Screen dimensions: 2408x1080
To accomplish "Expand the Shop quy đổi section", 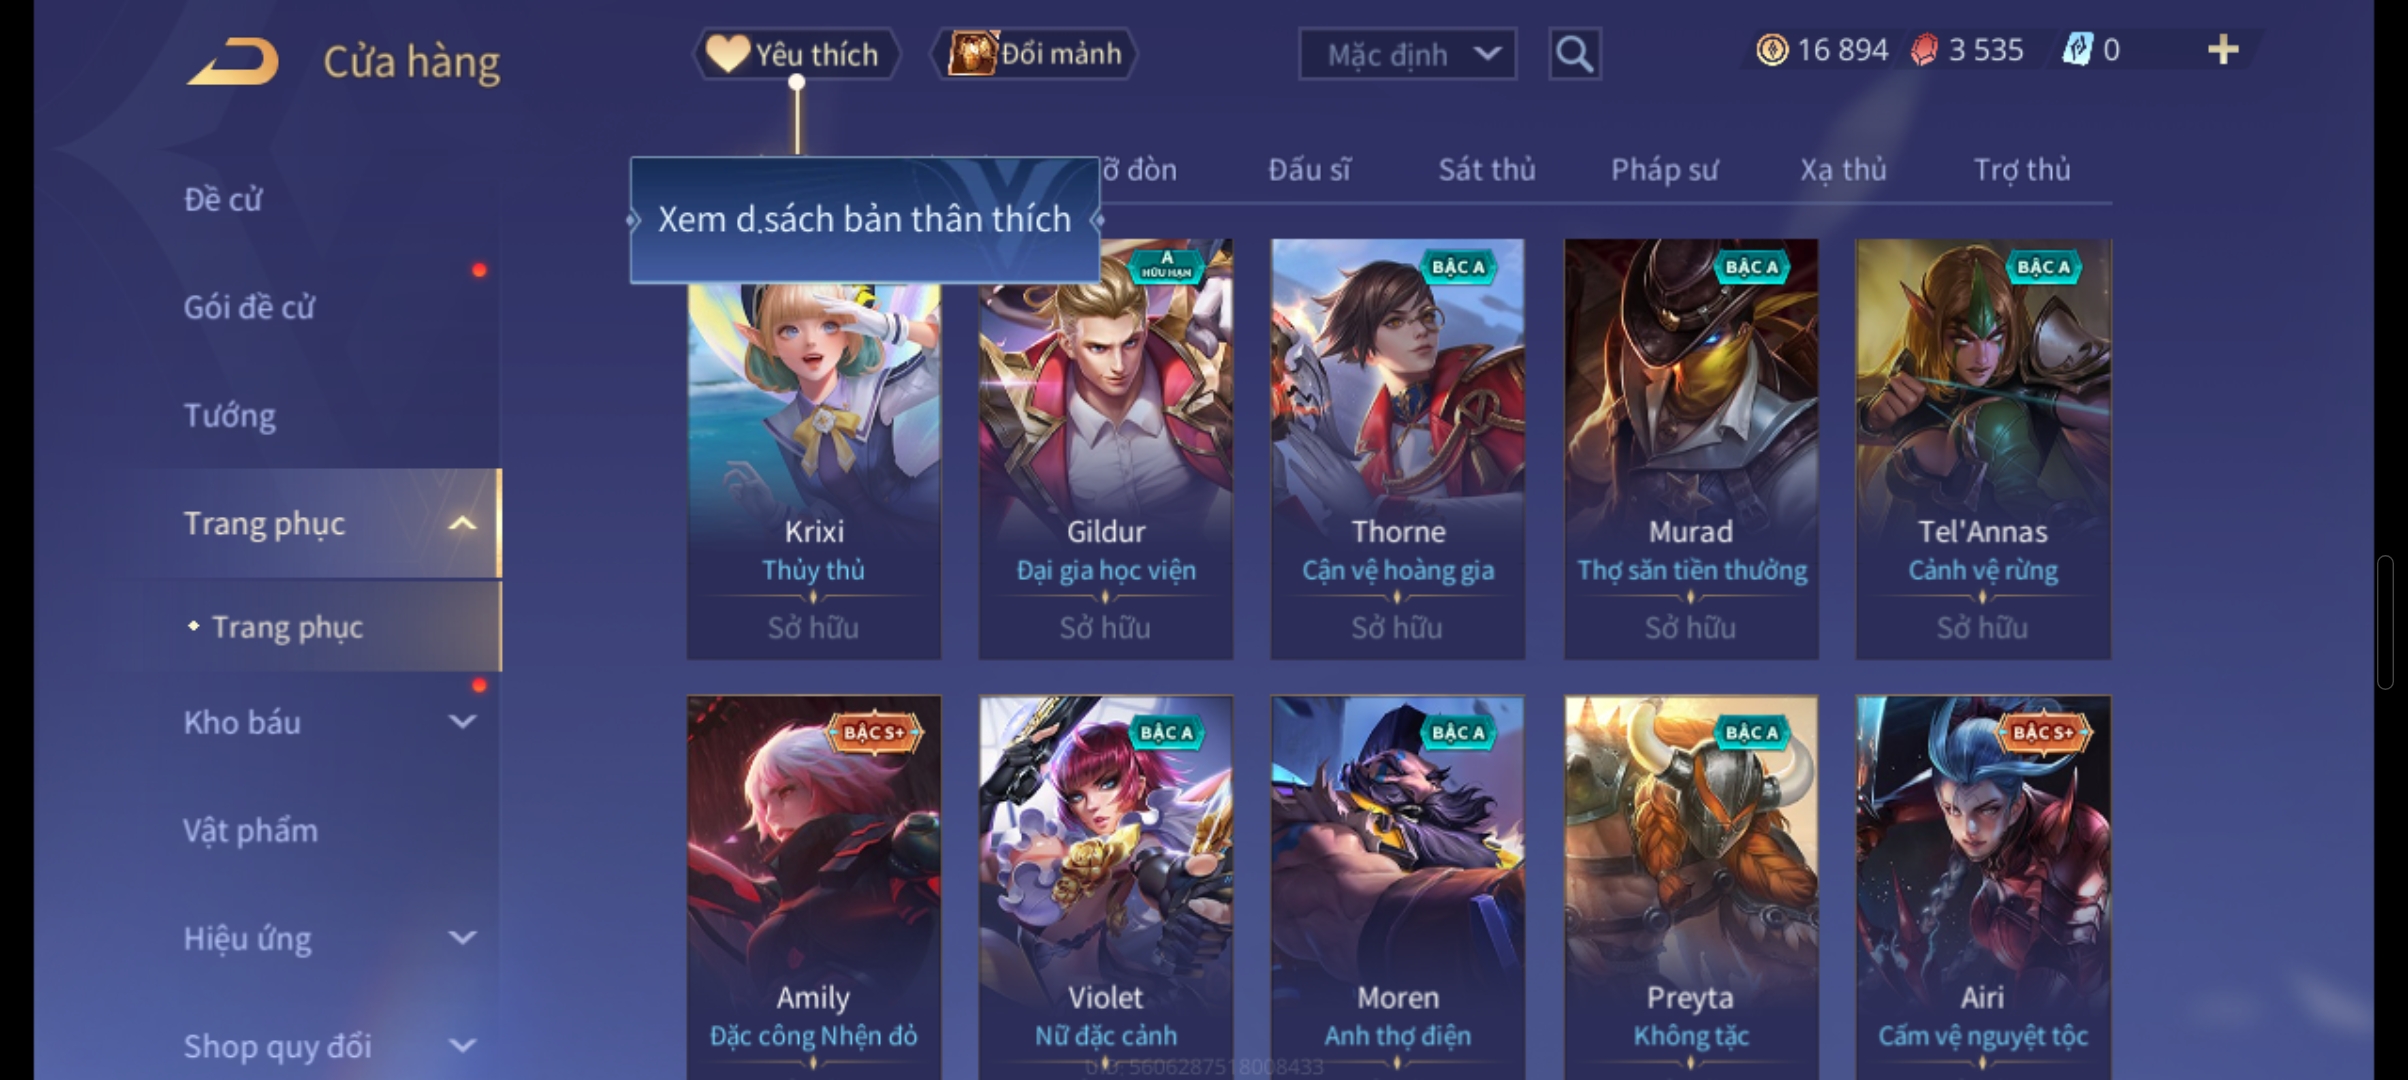I will (x=462, y=1045).
